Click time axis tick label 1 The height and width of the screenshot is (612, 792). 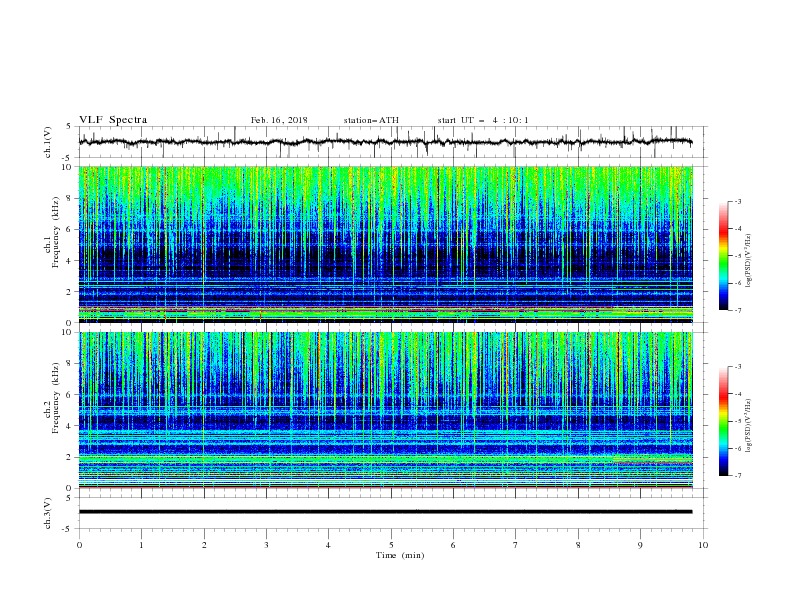point(141,545)
